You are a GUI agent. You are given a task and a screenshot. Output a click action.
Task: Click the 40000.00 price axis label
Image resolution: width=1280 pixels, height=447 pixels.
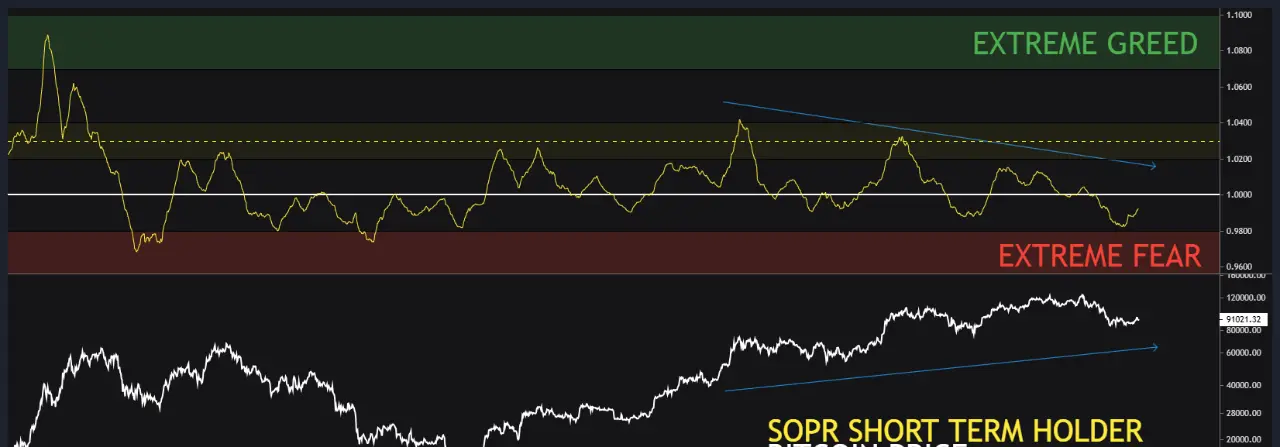(1243, 385)
